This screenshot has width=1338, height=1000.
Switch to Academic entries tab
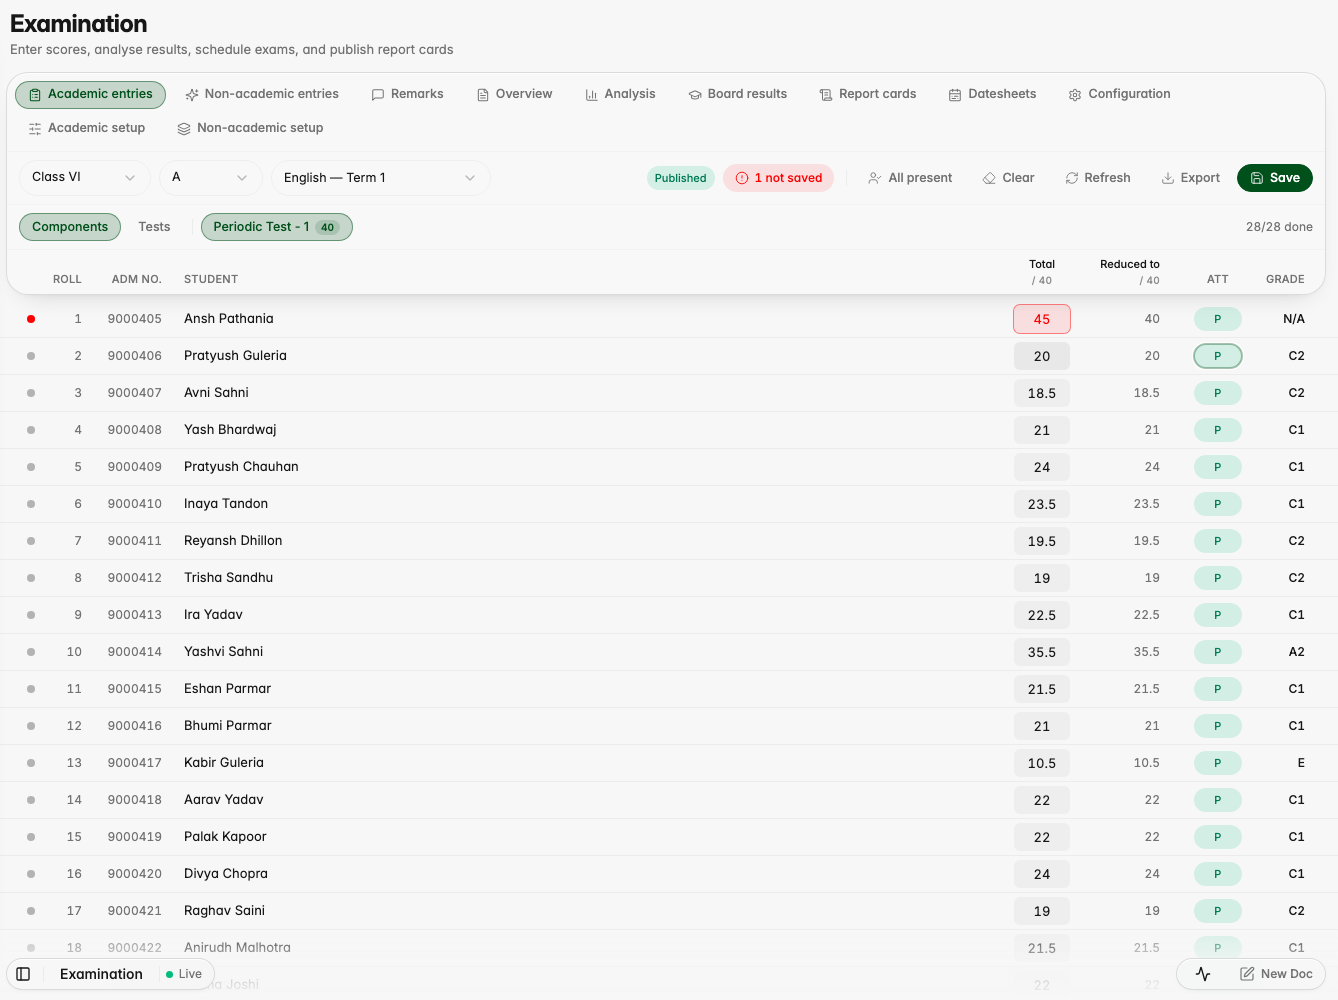click(x=90, y=94)
